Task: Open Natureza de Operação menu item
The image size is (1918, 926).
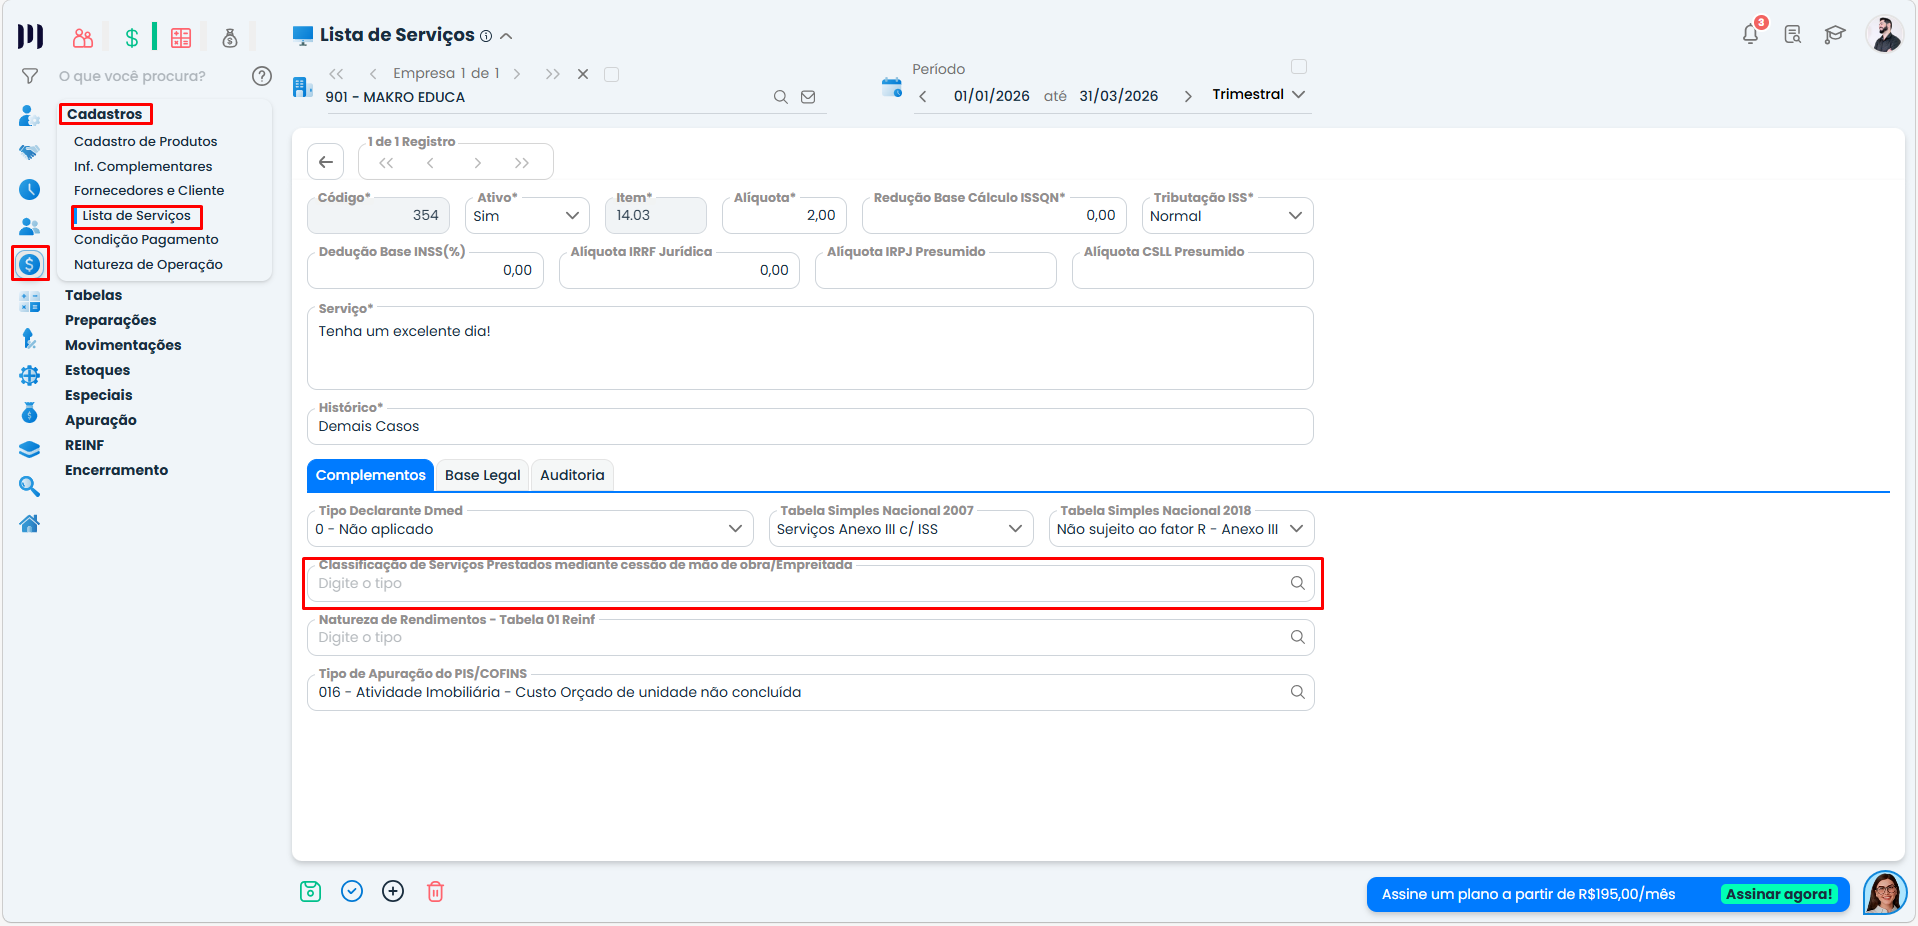Action: click(x=148, y=264)
